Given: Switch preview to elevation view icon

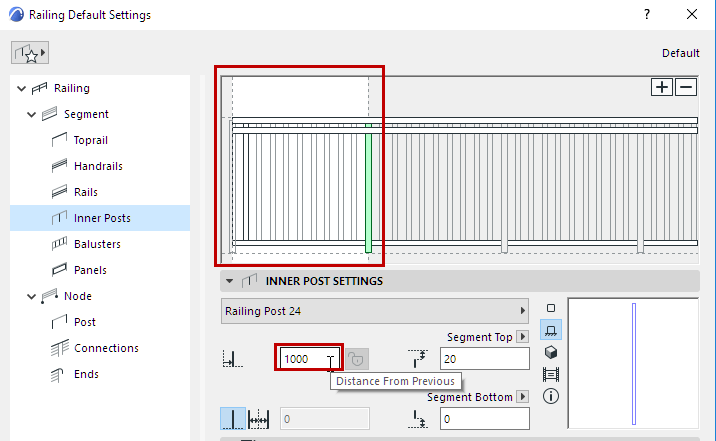Looking at the screenshot, I should click(x=551, y=330).
